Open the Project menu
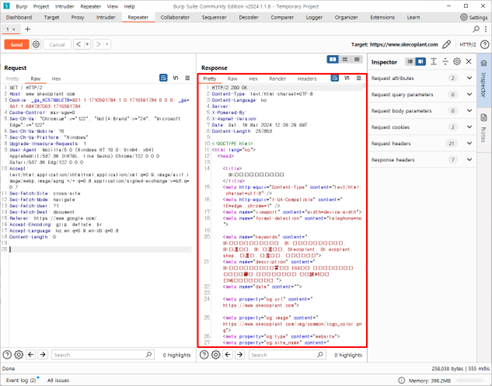 41,6
